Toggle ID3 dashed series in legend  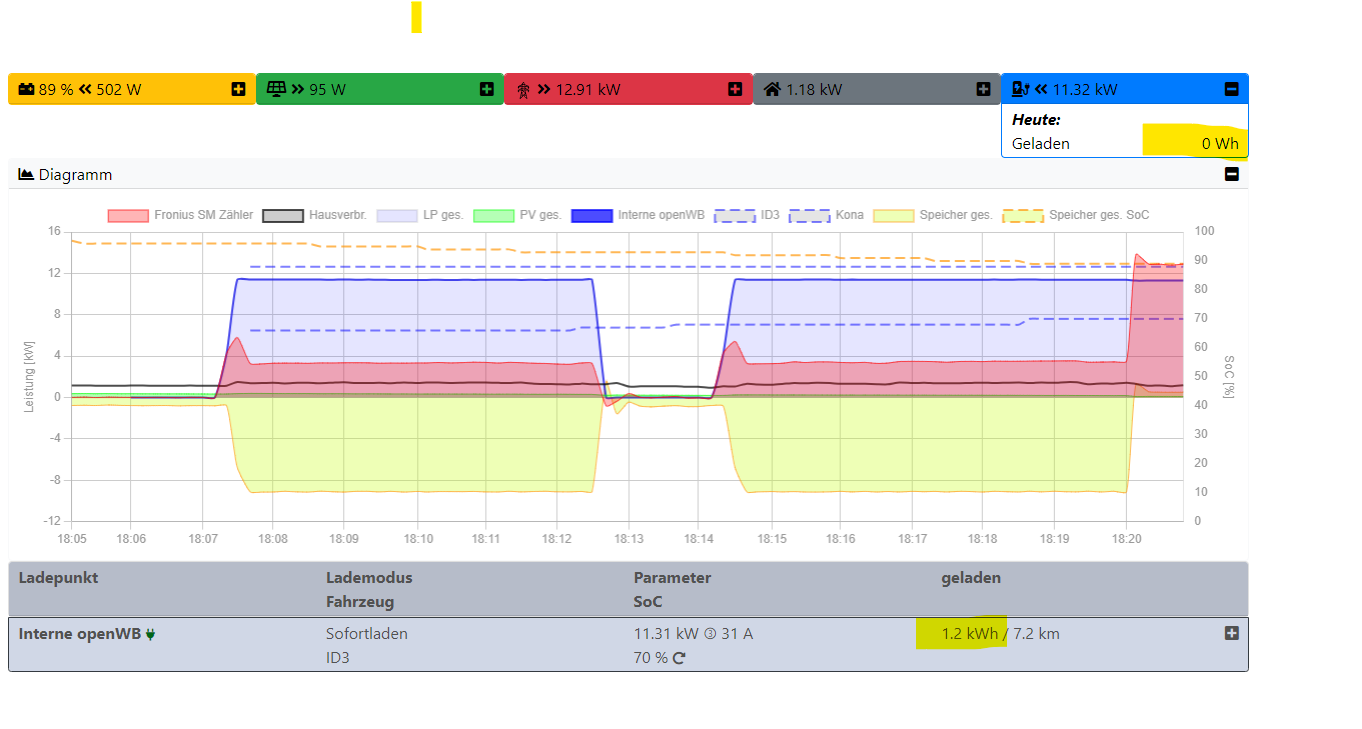[747, 215]
